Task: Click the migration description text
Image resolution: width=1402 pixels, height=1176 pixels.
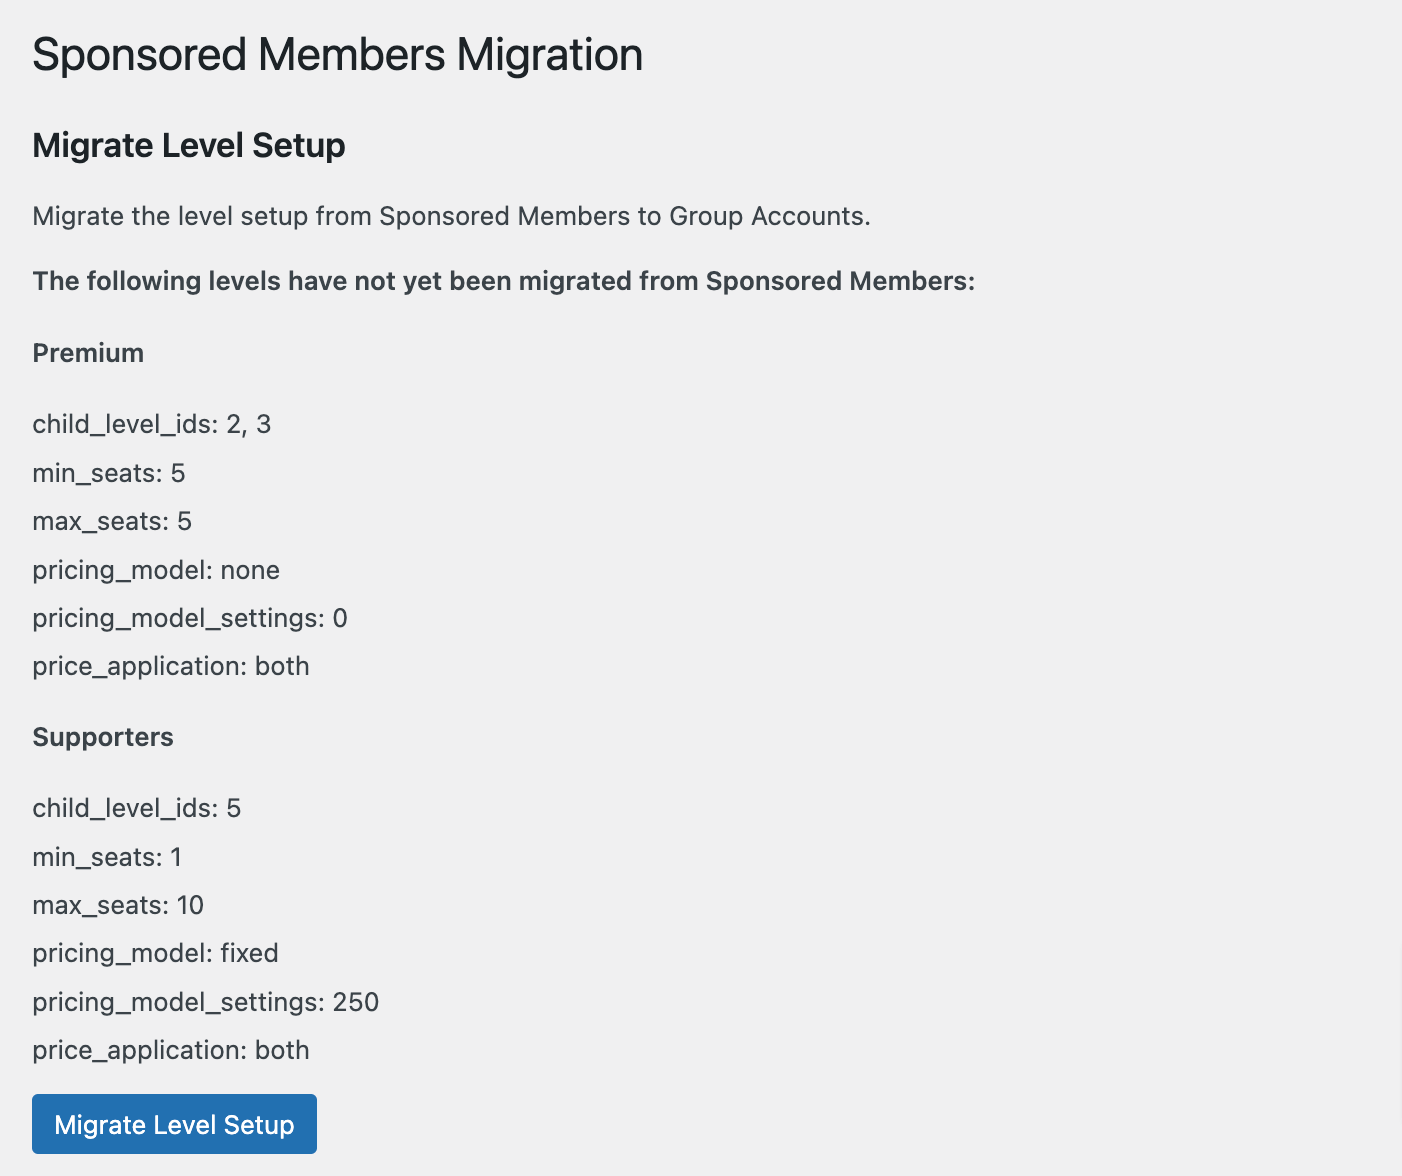Action: pos(451,216)
